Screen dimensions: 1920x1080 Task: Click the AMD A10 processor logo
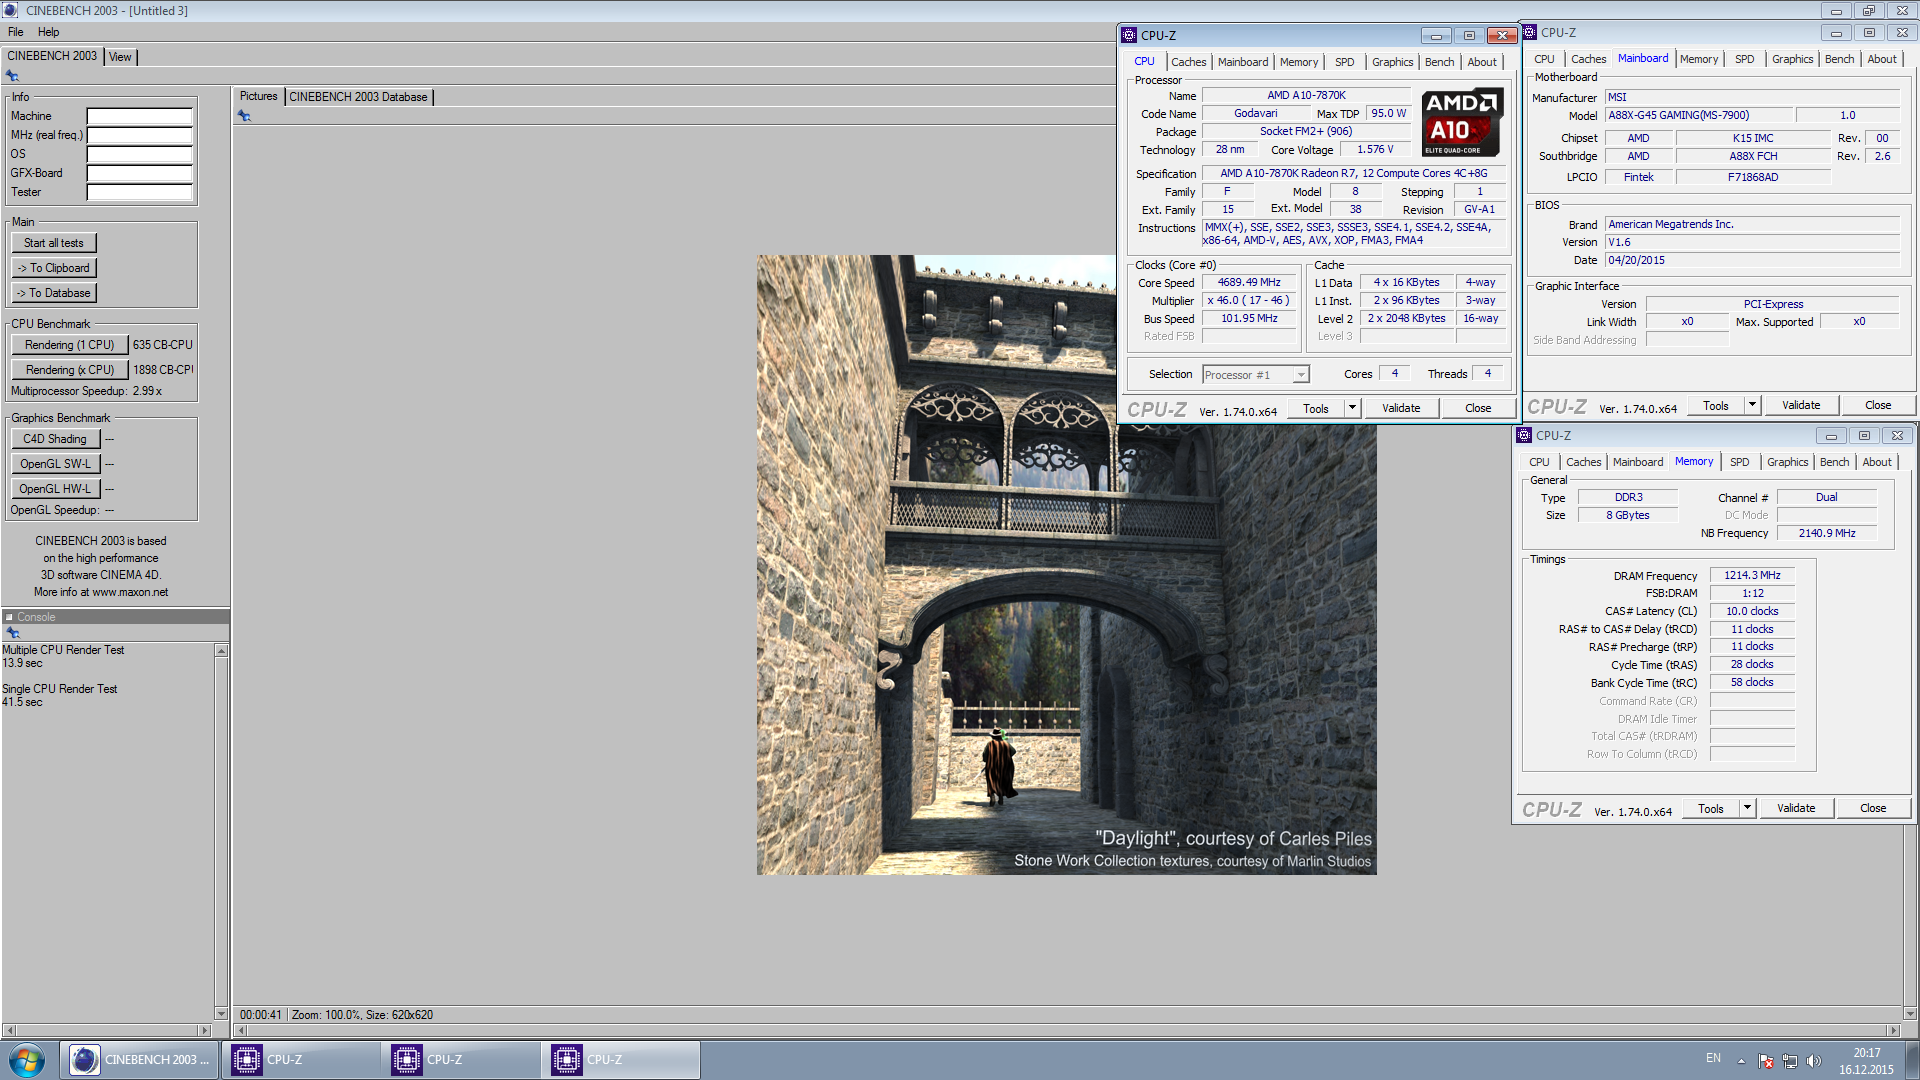tap(1462, 122)
